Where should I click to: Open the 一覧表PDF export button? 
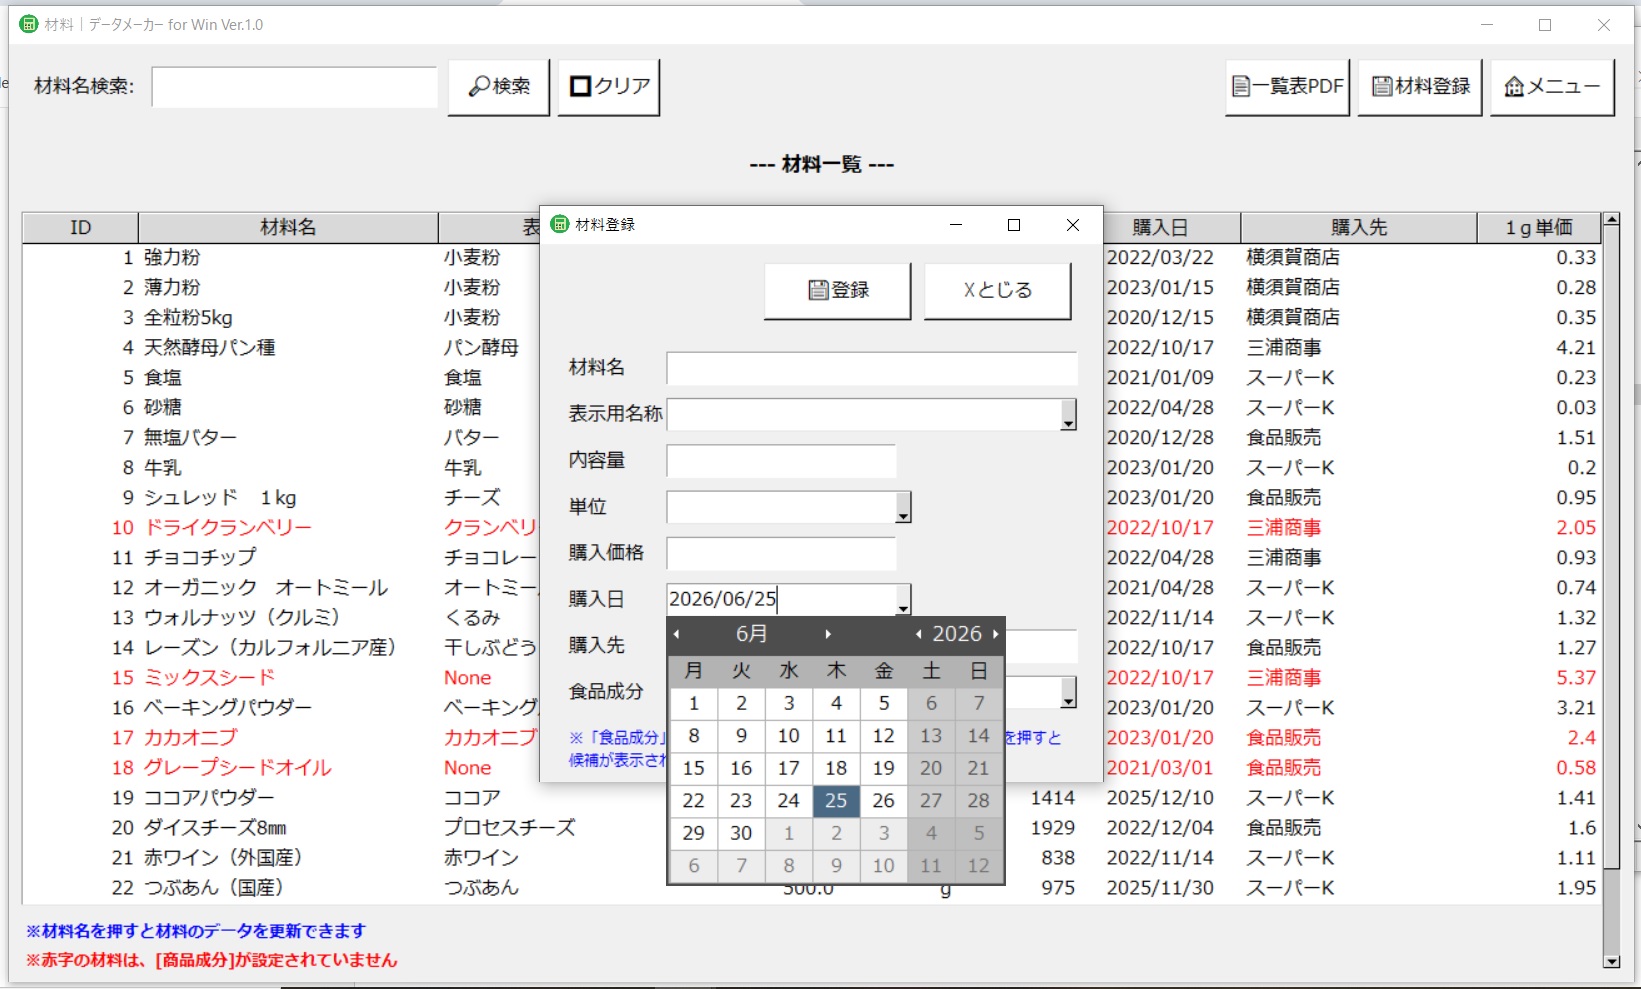coord(1288,87)
